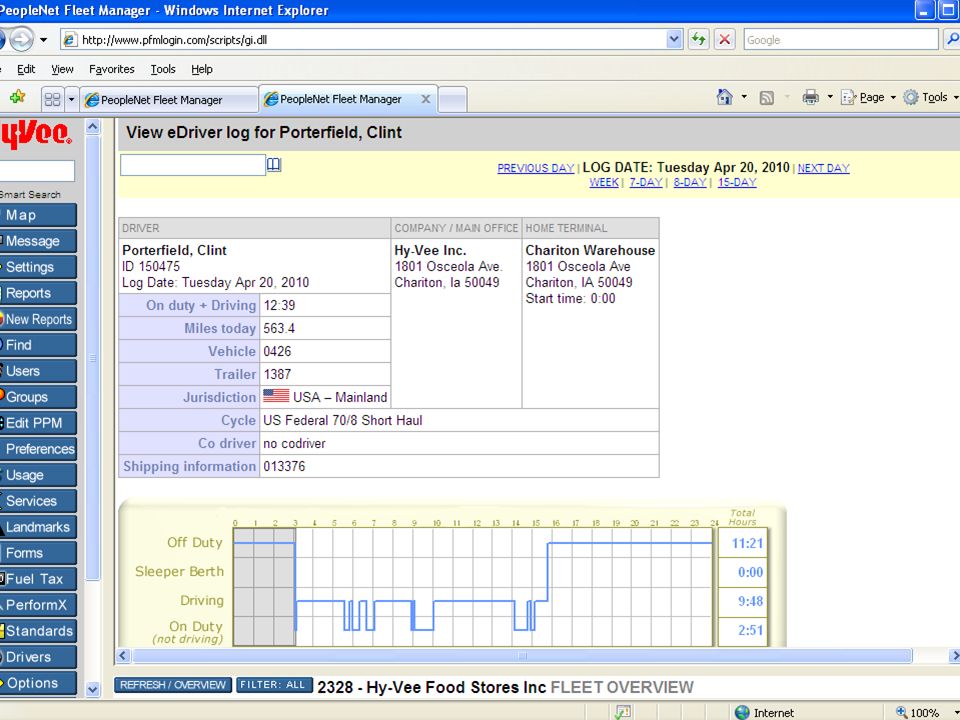The height and width of the screenshot is (720, 960).
Task: Open Edit PPM in the sidebar
Action: coord(38,423)
